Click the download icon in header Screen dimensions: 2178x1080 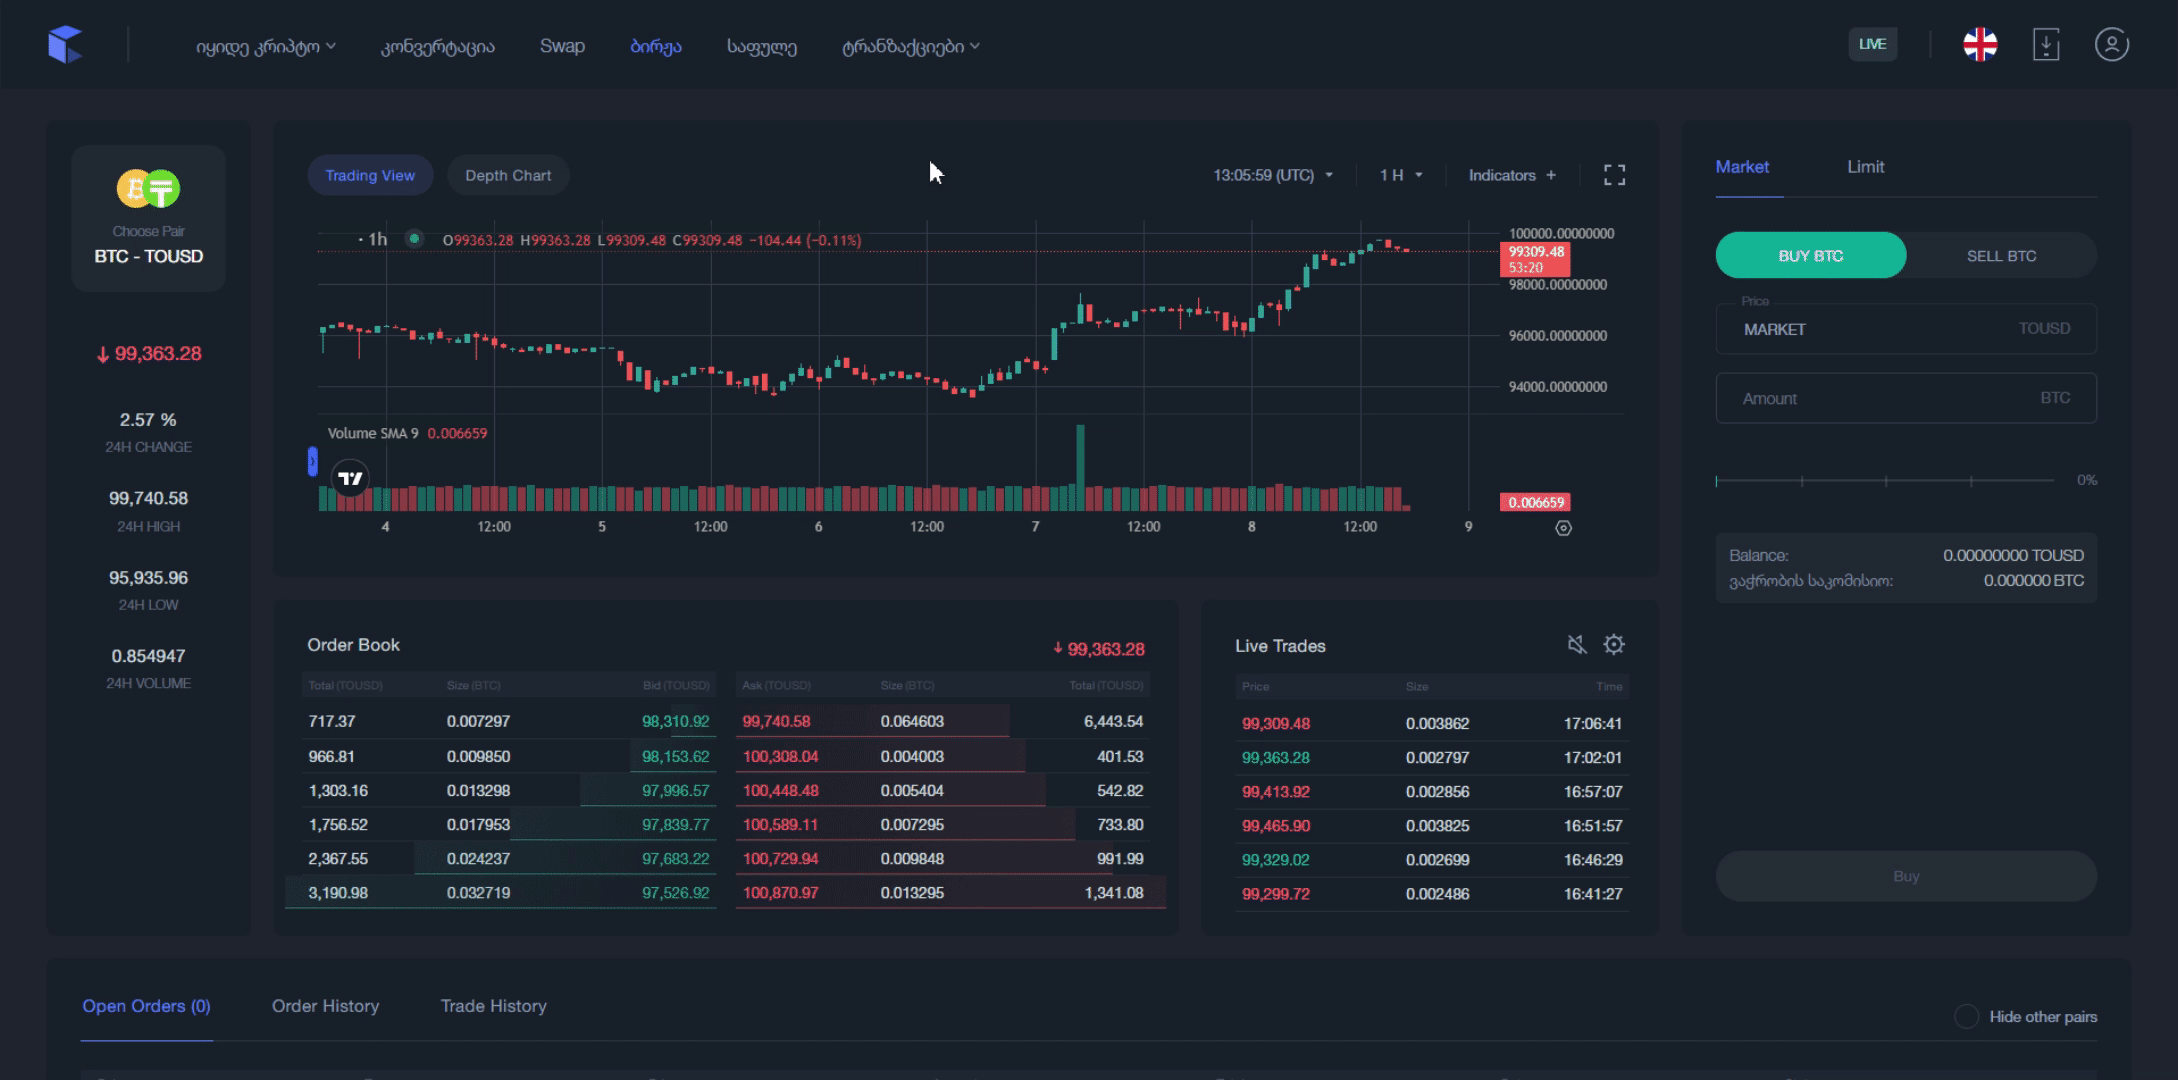(x=2046, y=45)
